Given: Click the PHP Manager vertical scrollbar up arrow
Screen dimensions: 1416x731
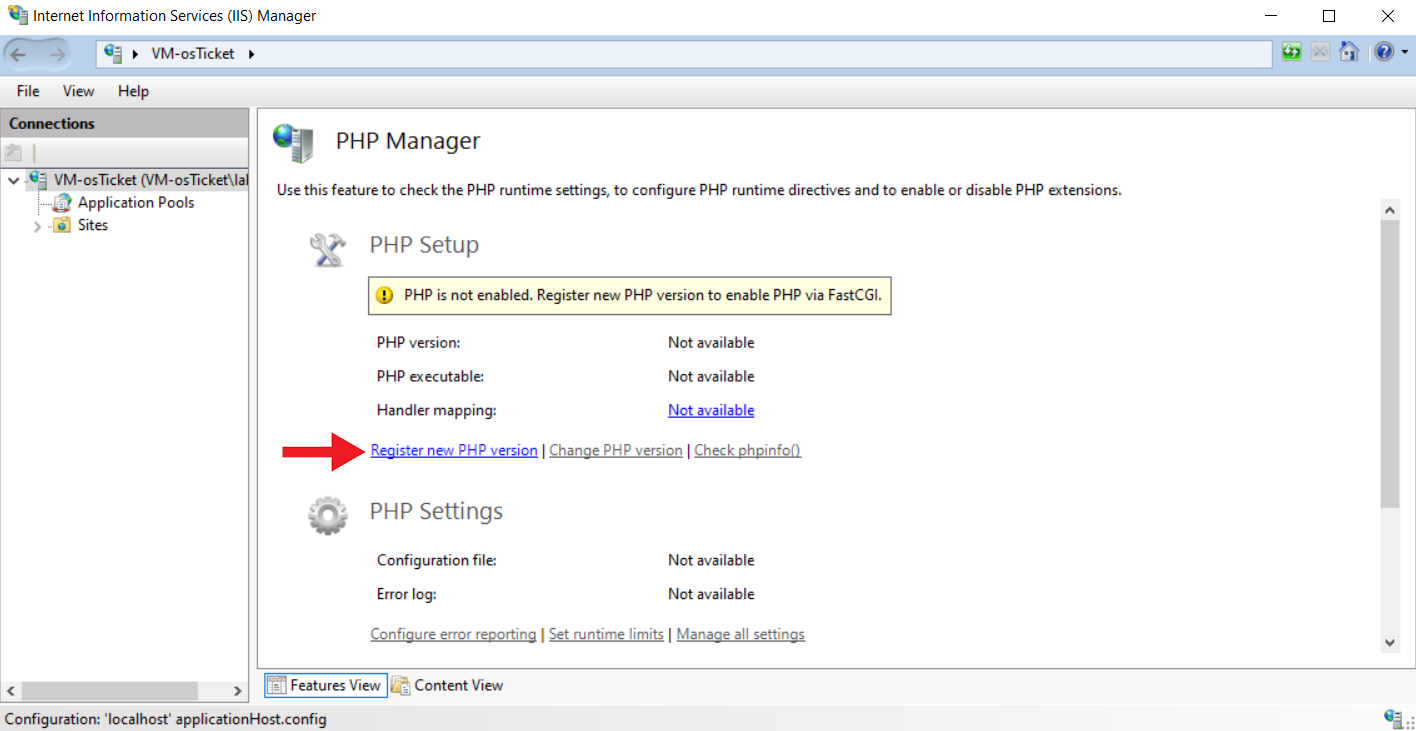Looking at the screenshot, I should tap(1390, 210).
